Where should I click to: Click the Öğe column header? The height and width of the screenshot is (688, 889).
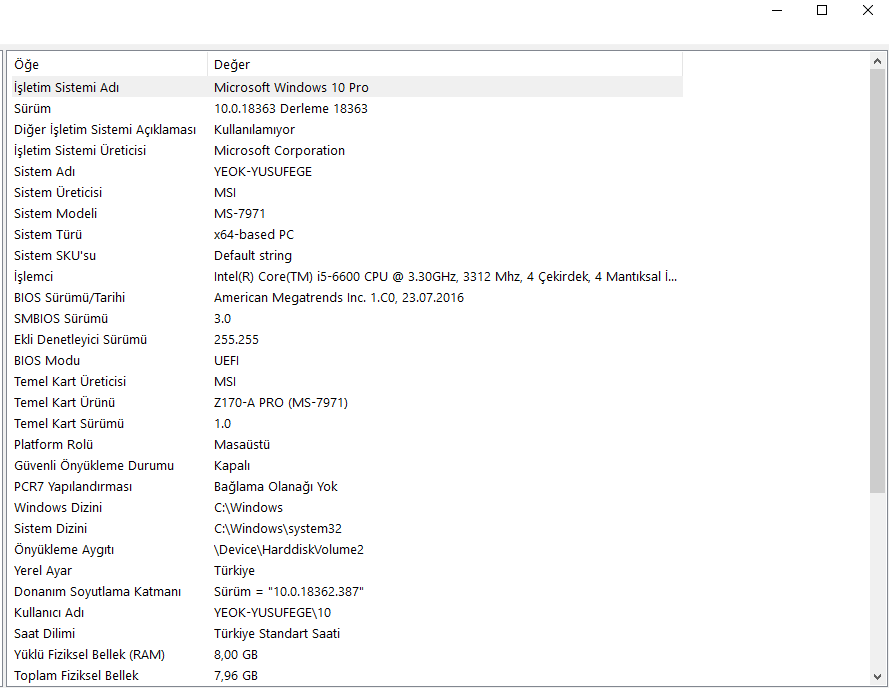(110, 65)
